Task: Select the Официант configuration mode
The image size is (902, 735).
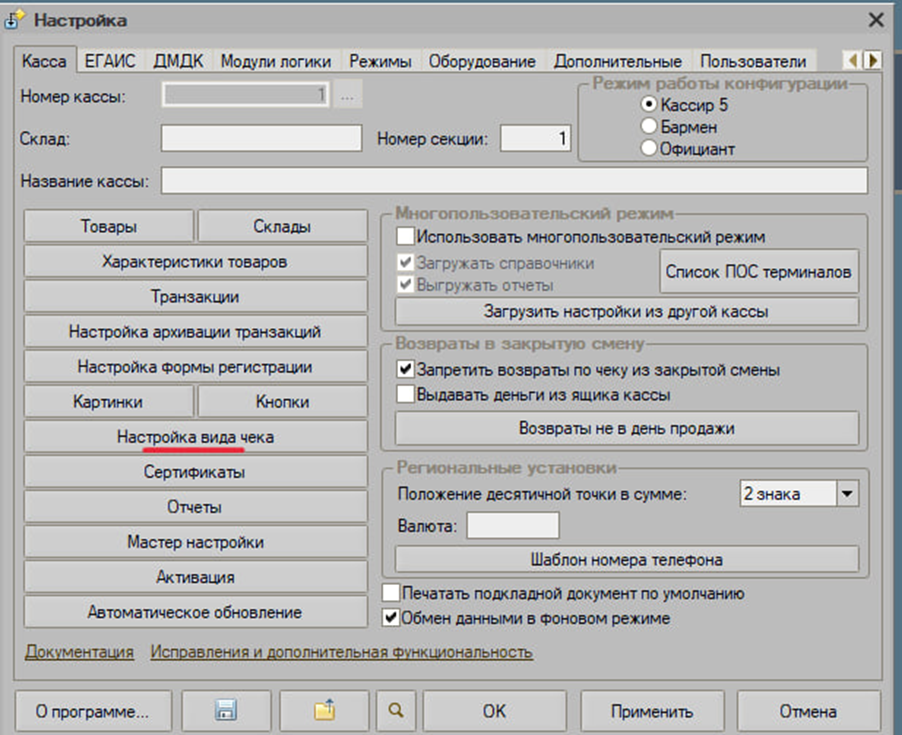Action: (x=649, y=149)
